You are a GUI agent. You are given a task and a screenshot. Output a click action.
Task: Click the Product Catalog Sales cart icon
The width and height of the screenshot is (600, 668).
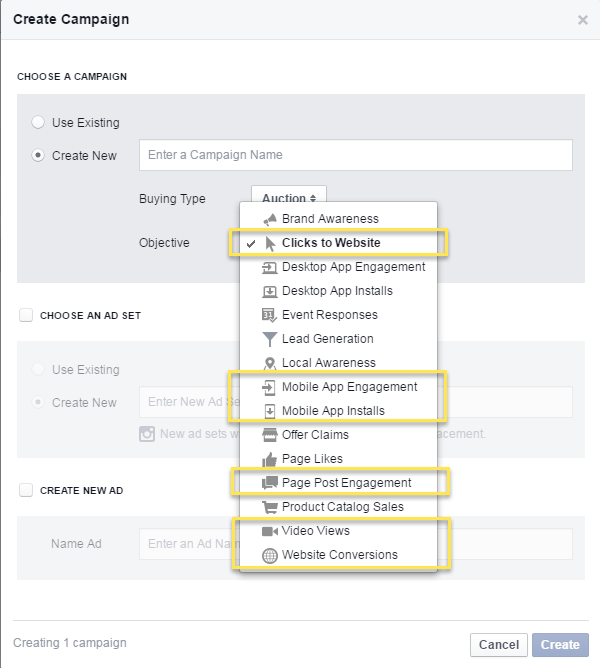click(x=269, y=507)
